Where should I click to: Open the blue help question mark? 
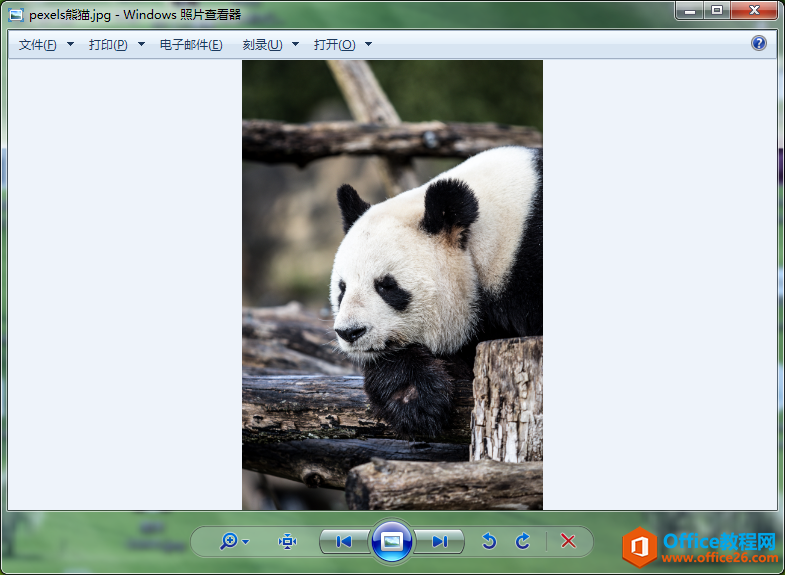pos(759,43)
